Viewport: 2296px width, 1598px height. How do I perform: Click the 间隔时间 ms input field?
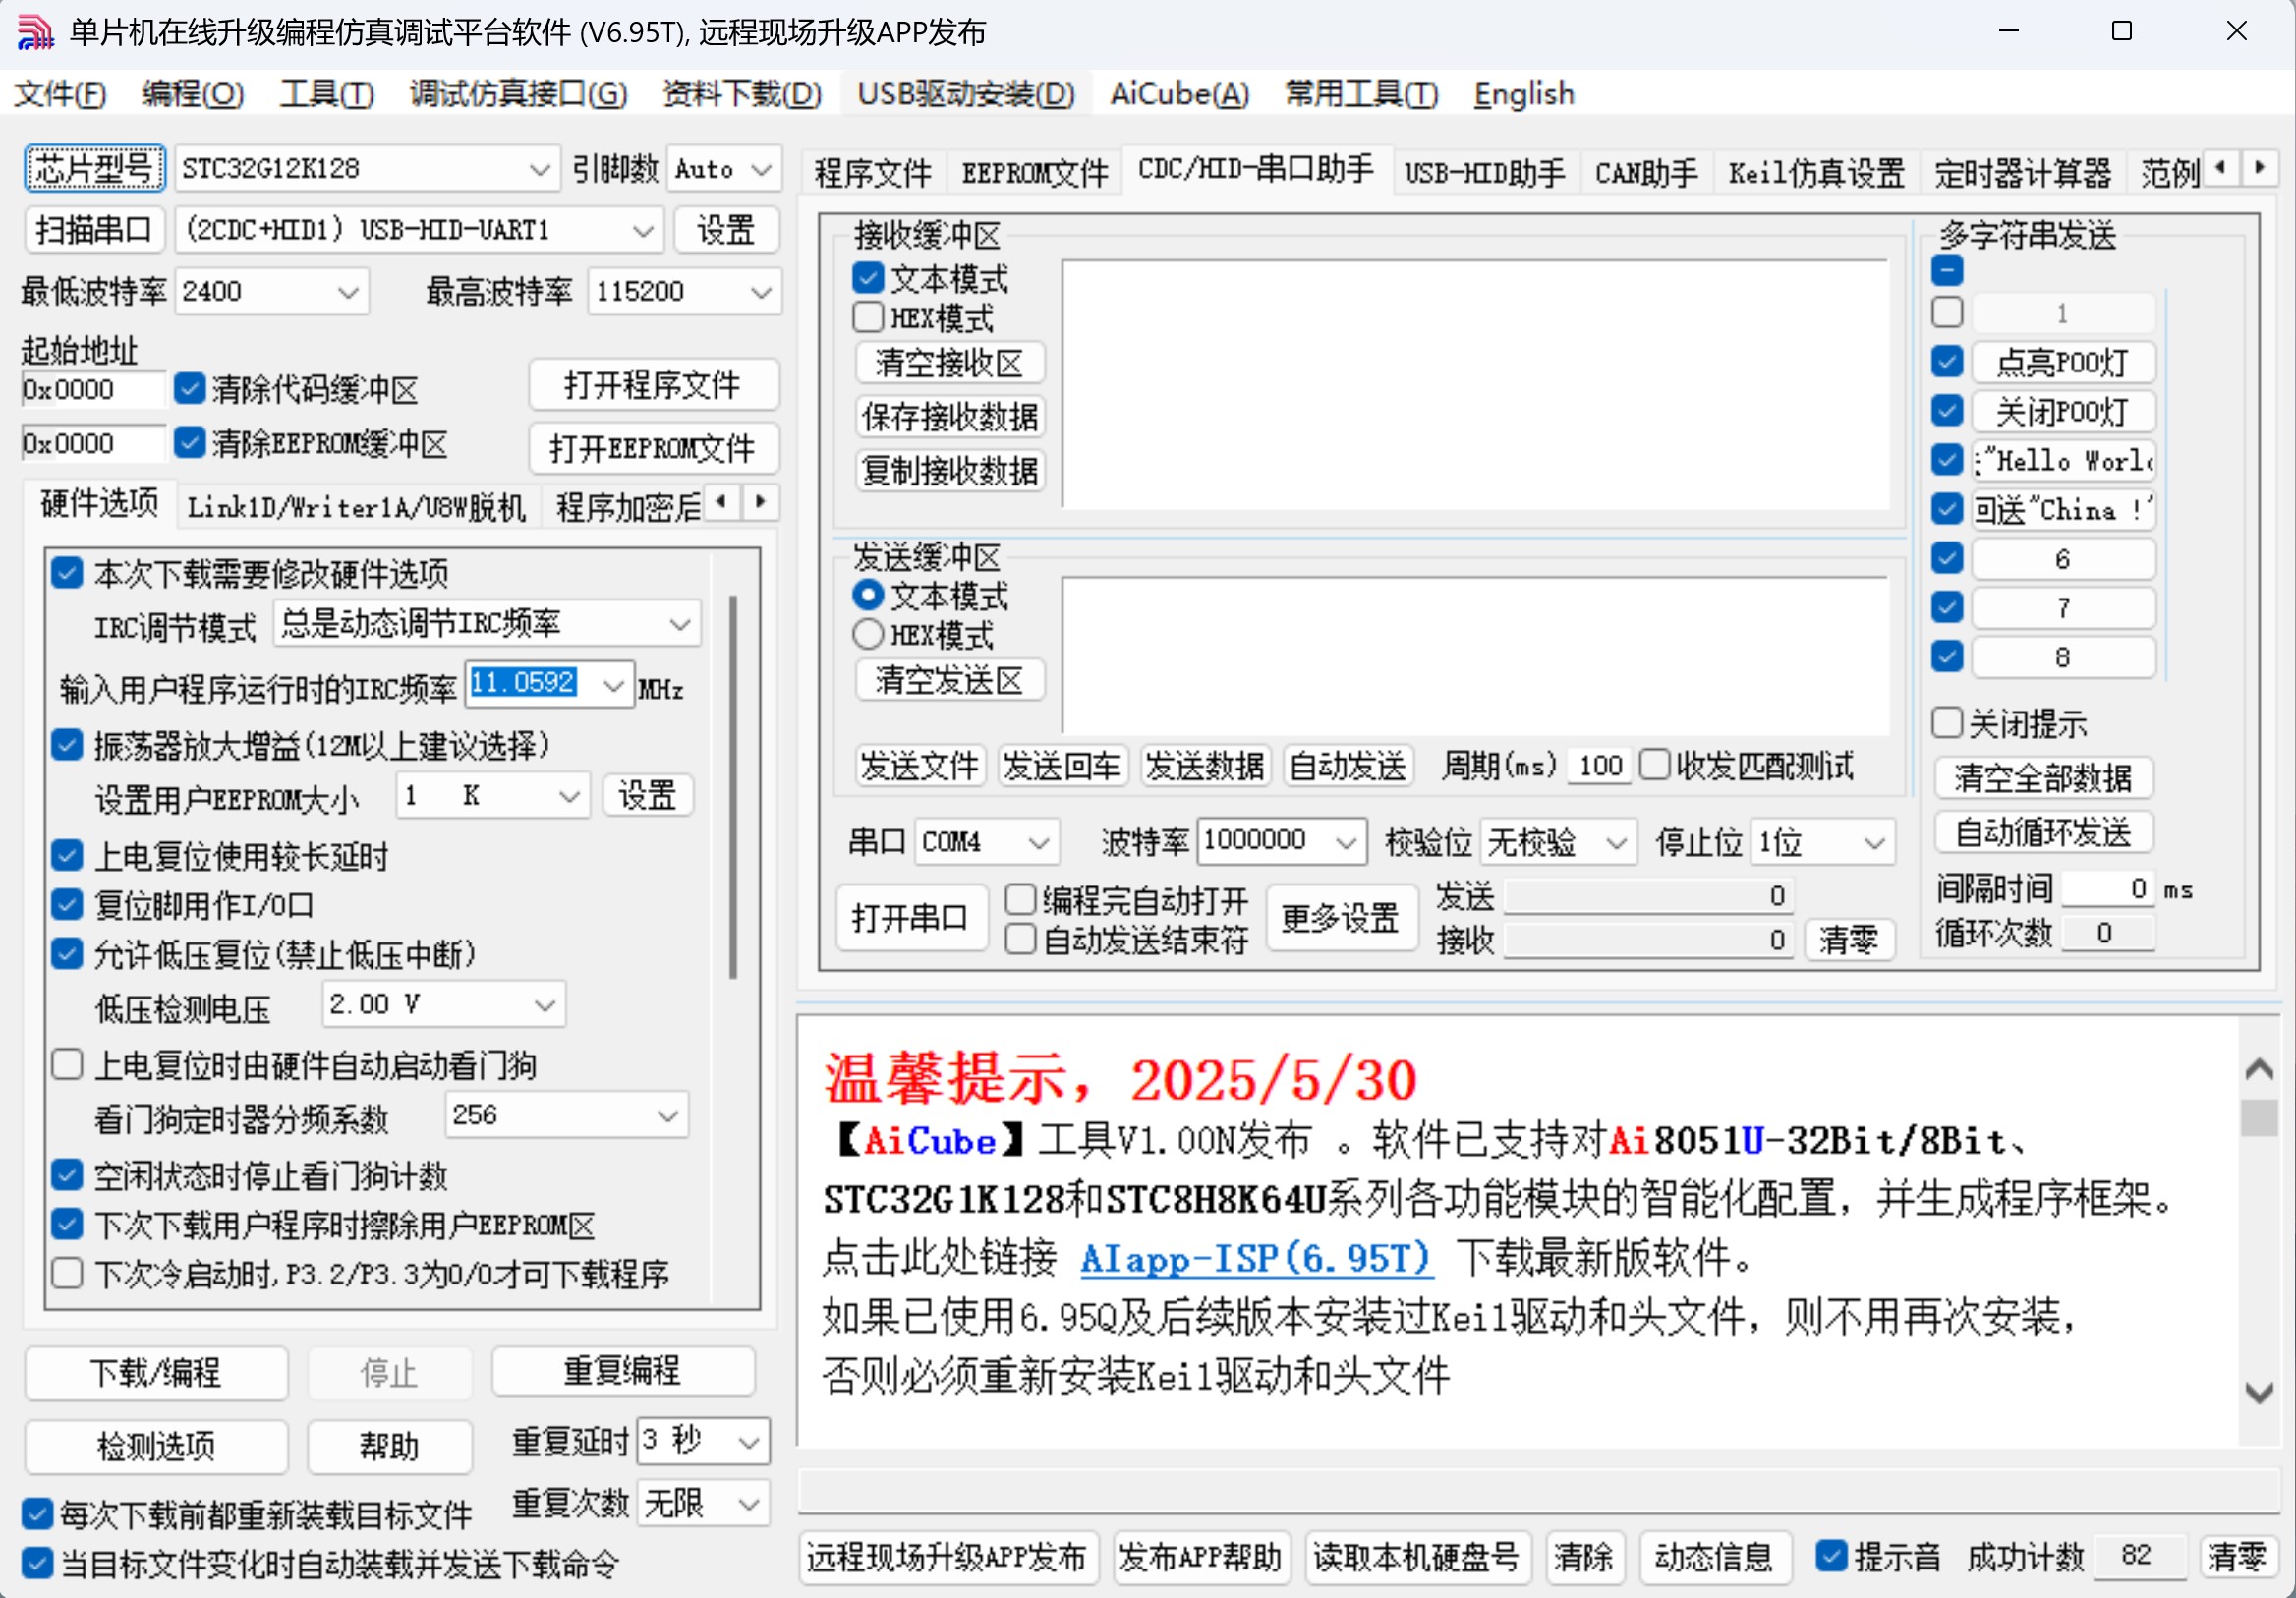(2107, 889)
